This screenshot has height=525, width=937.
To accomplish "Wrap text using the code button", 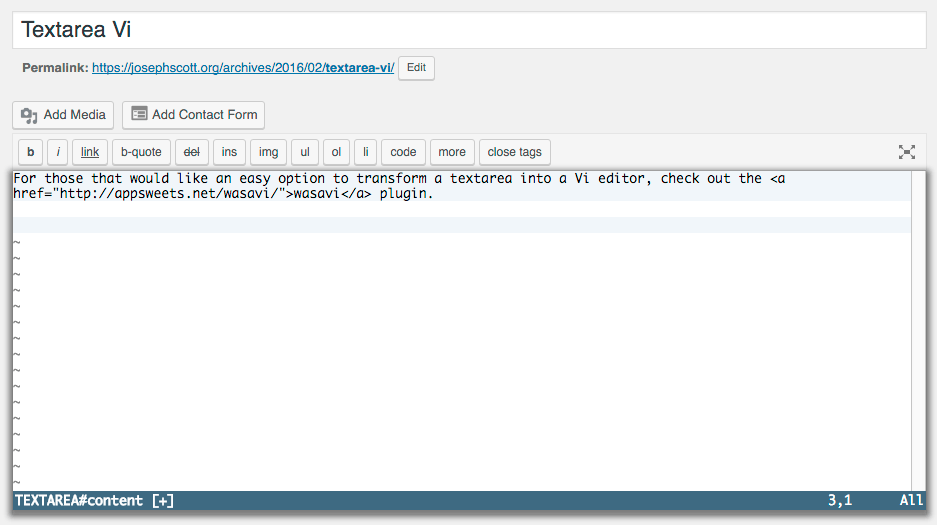I will click(403, 152).
